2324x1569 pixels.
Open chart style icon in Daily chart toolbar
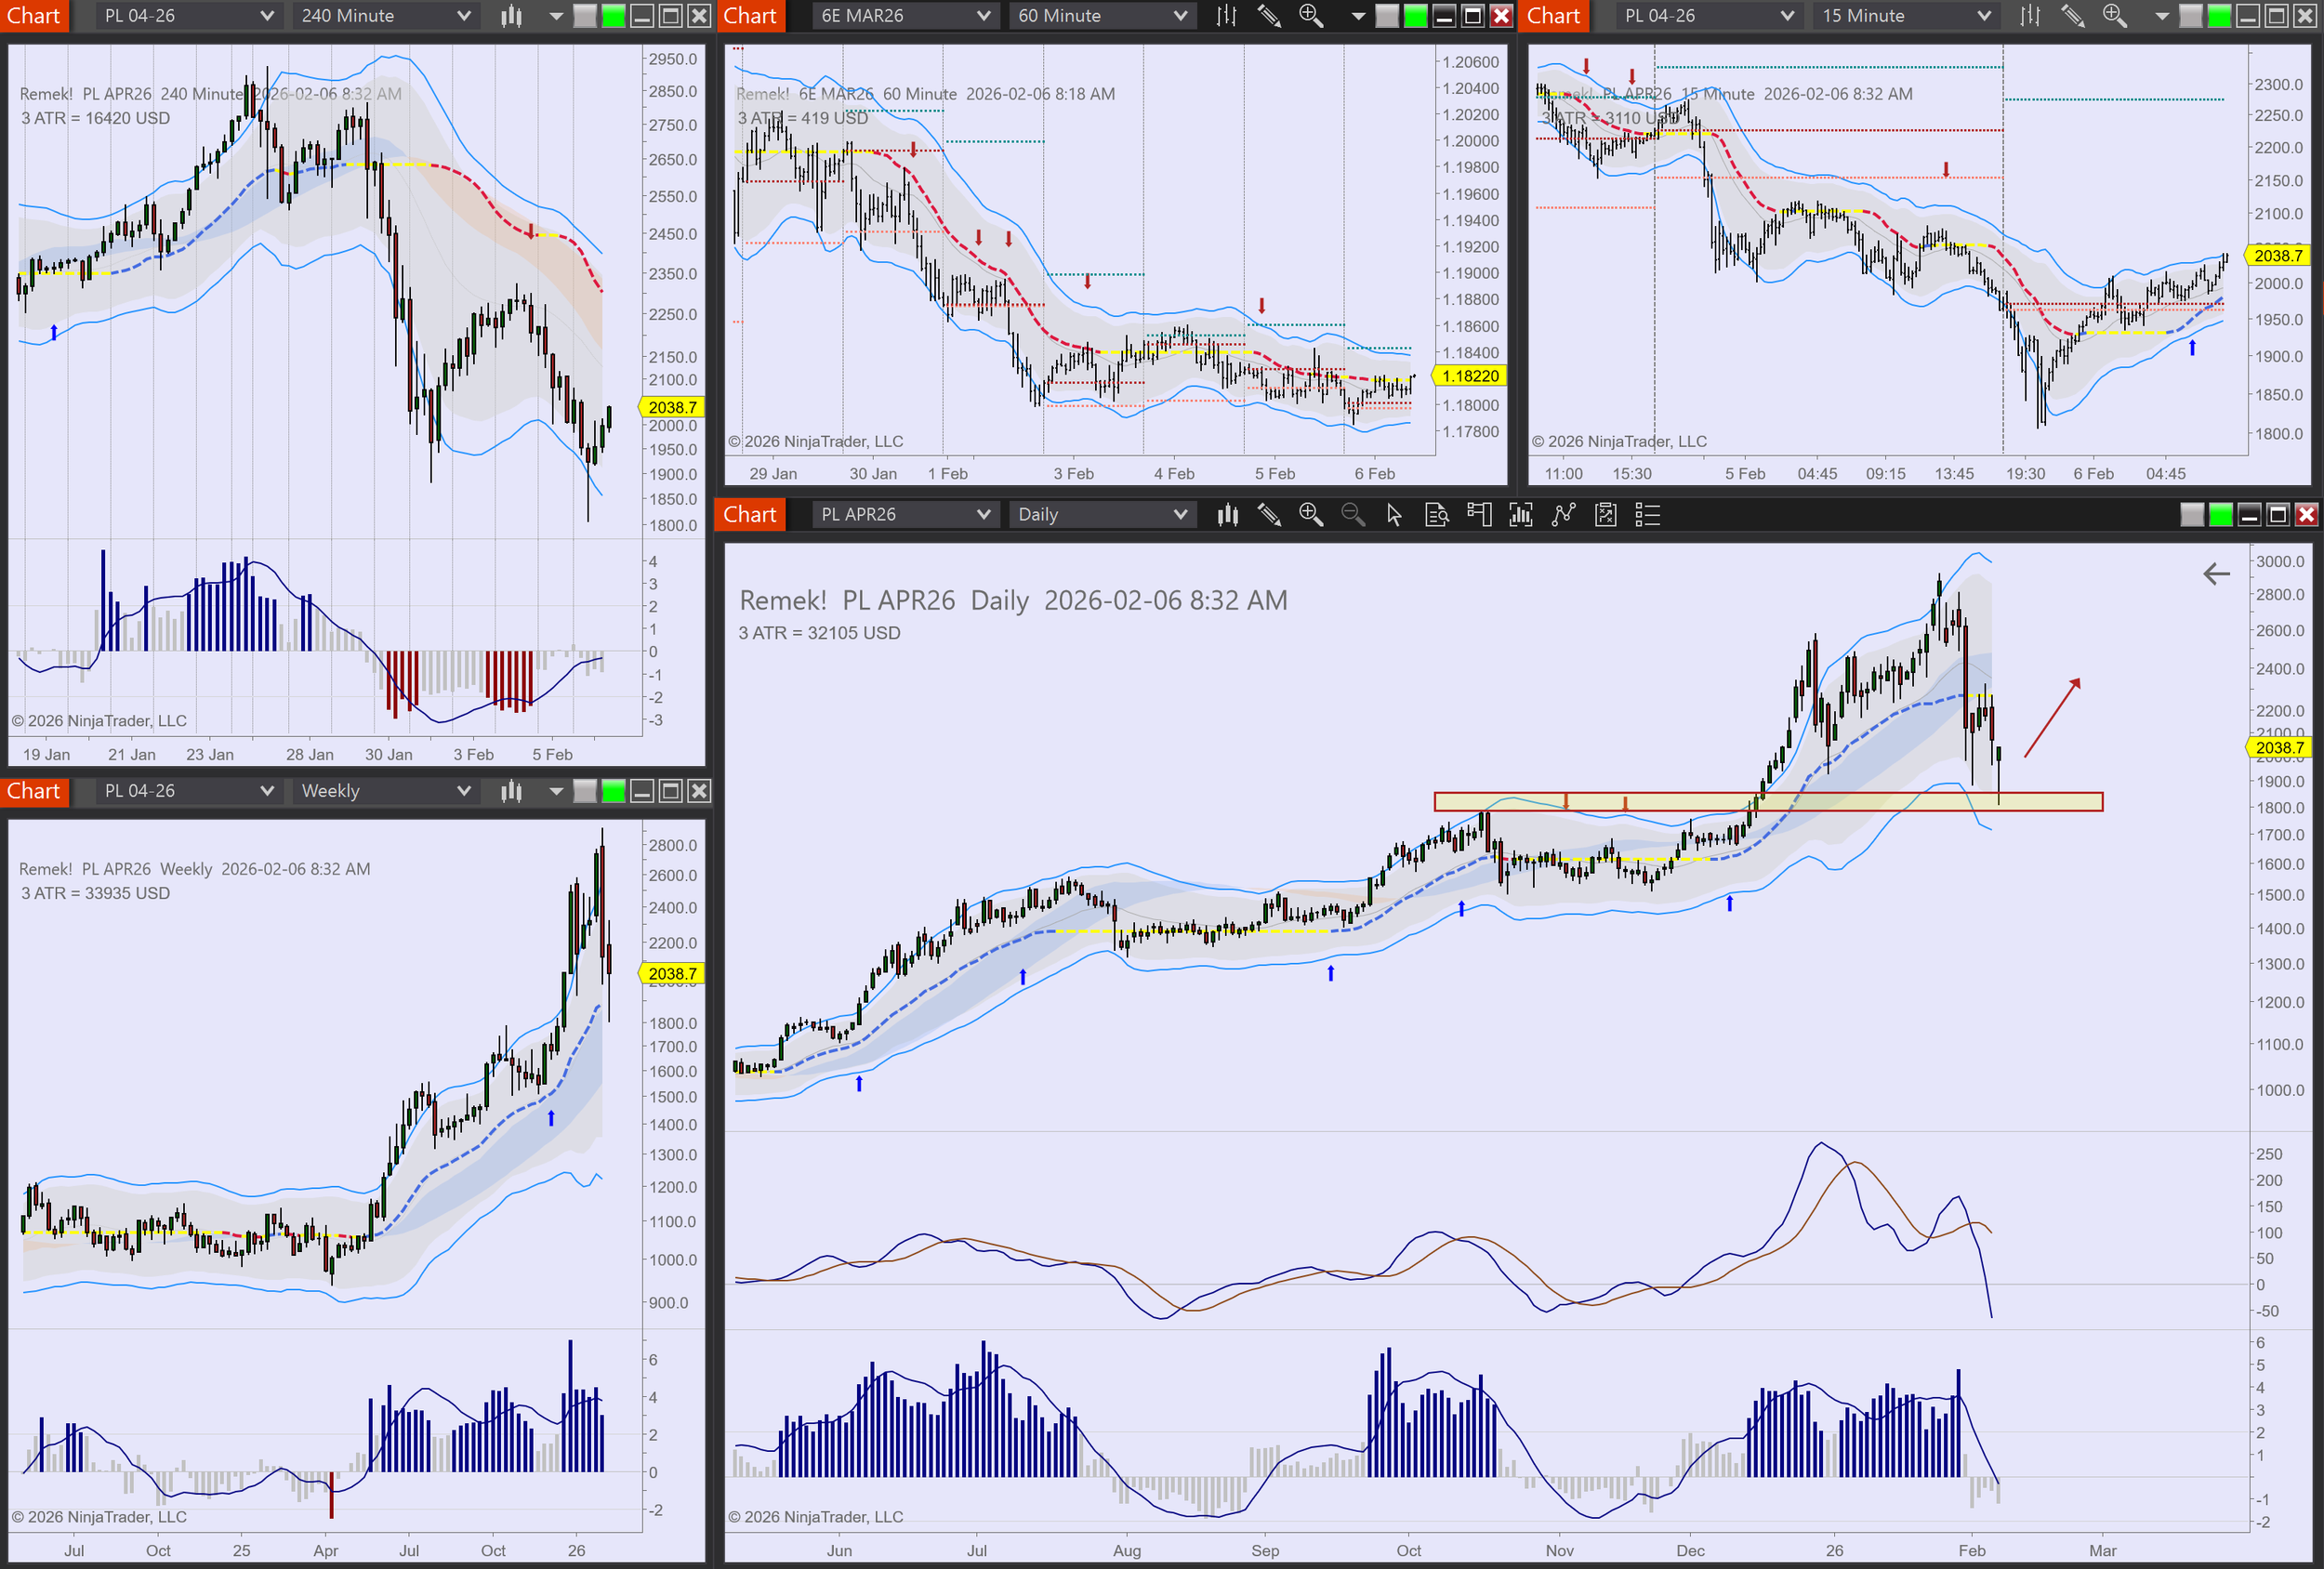click(x=1228, y=515)
